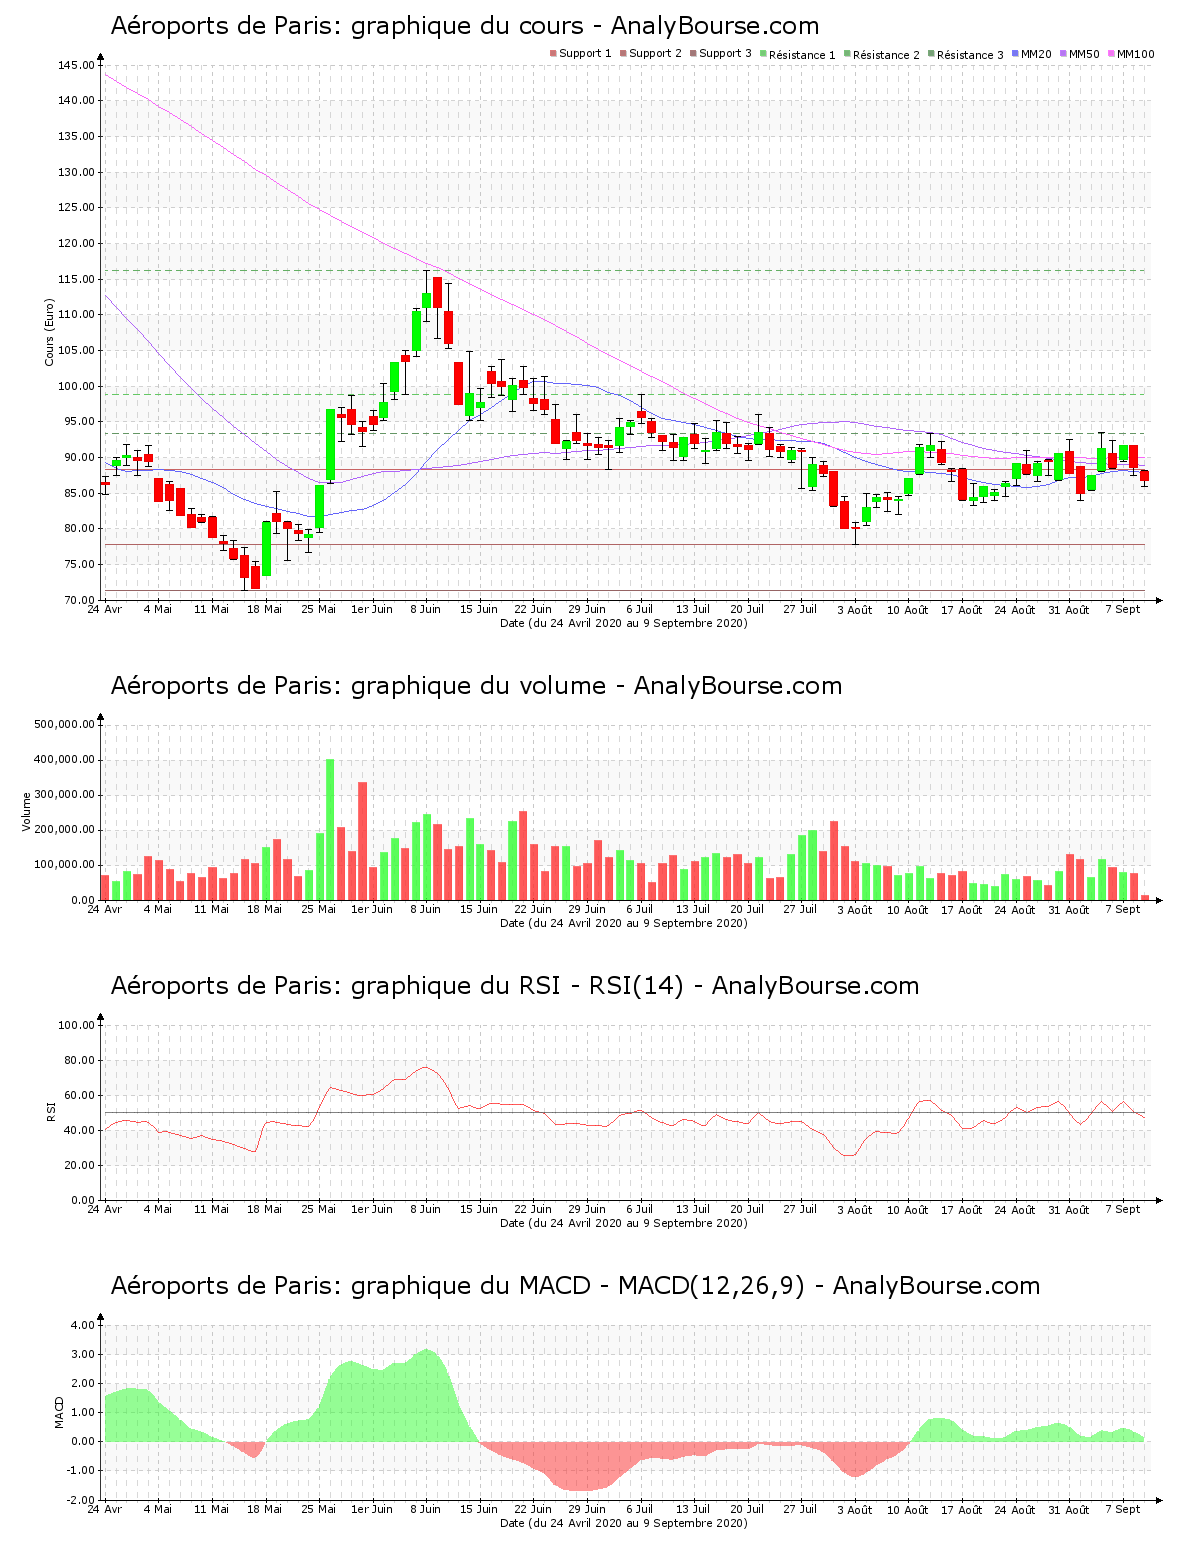This screenshot has height=1550, width=1200.
Task: Click the date range caption under the price chart
Action: [624, 623]
